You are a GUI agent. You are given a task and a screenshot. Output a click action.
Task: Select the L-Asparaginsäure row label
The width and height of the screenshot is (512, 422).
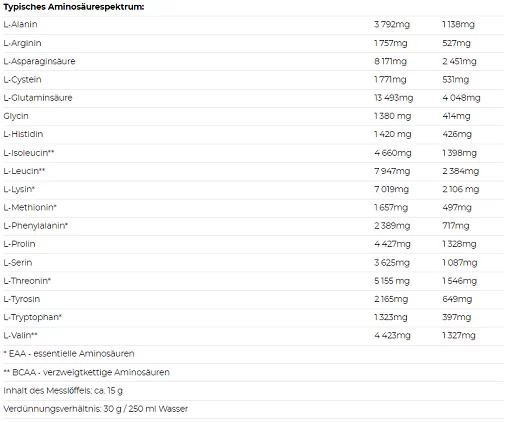coord(39,61)
